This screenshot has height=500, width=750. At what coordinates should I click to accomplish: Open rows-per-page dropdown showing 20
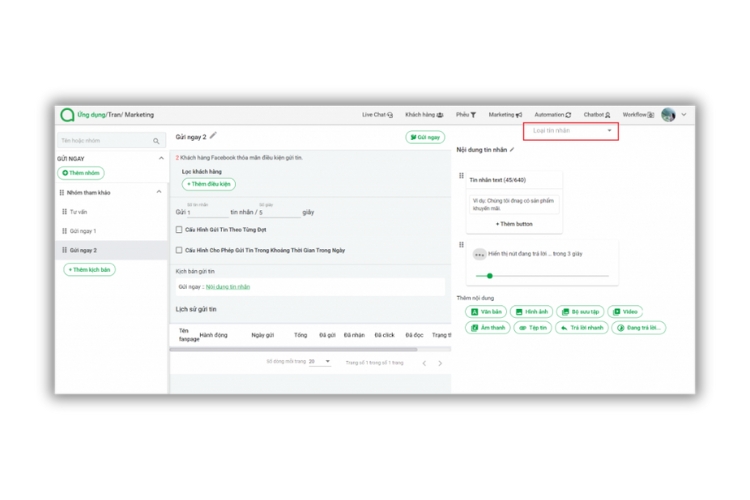(x=320, y=362)
